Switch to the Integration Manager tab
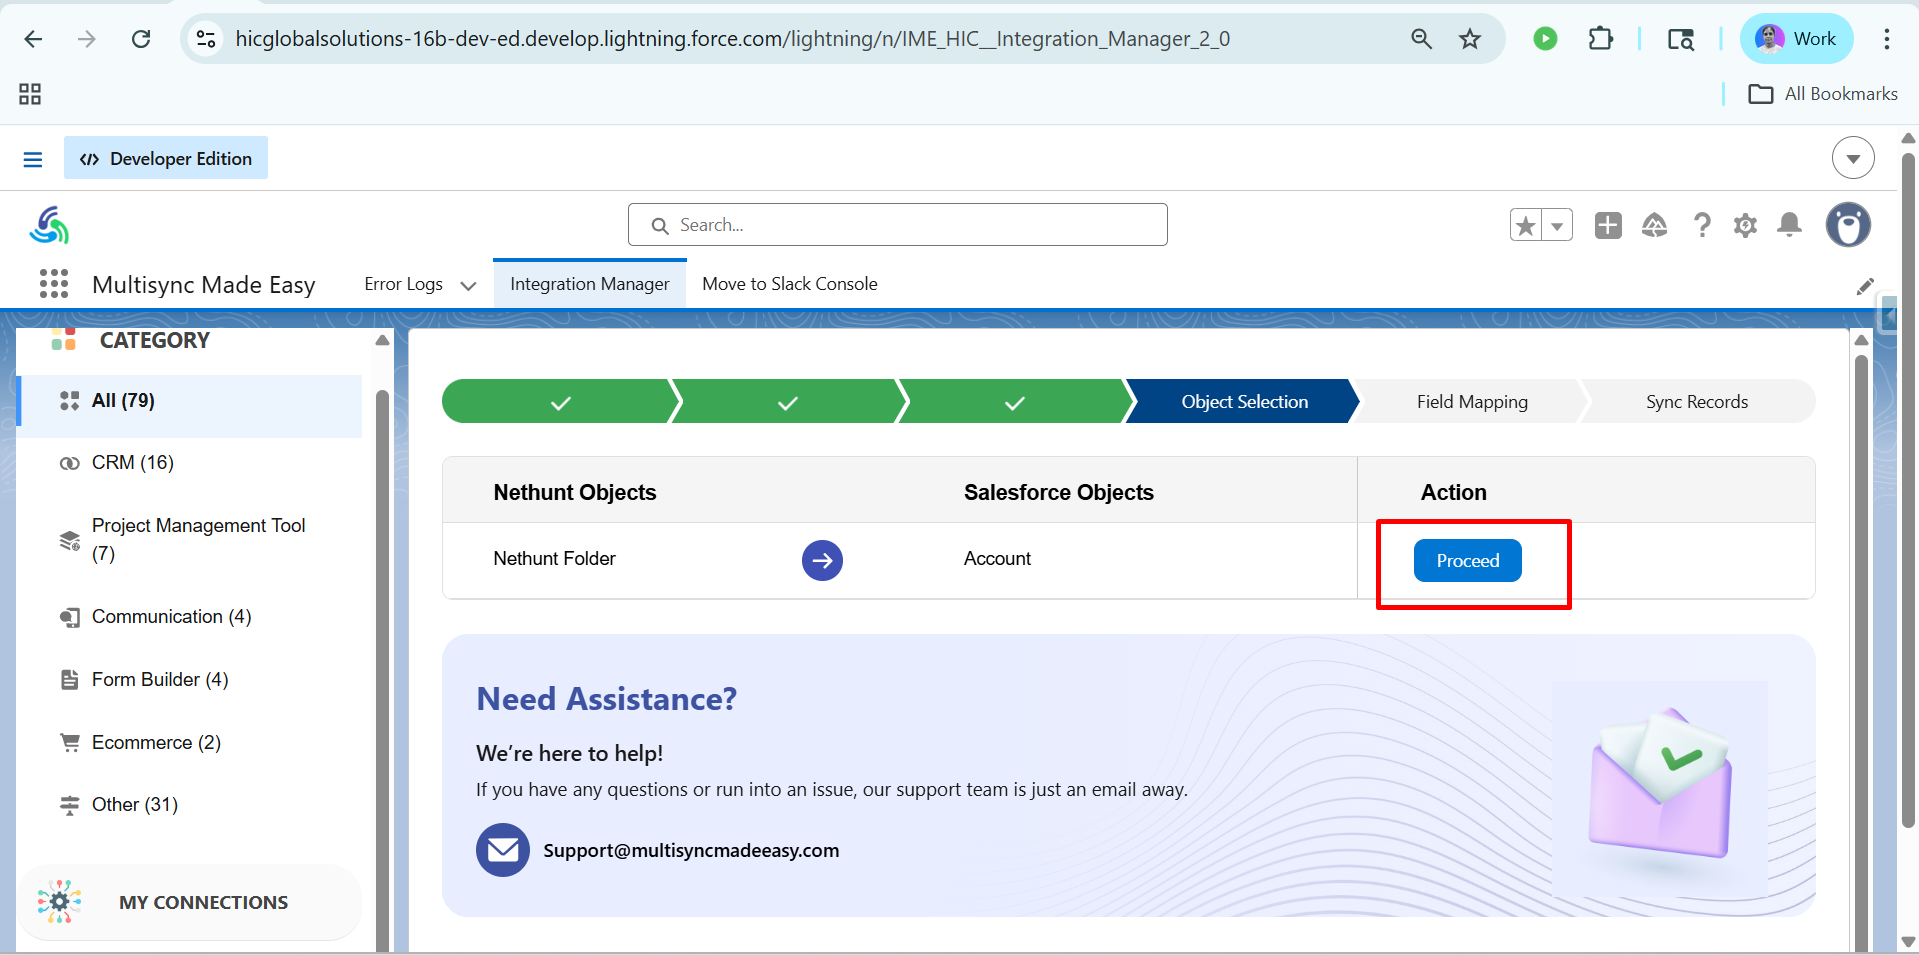Screen dimensions: 1919x955 pyautogui.click(x=590, y=284)
